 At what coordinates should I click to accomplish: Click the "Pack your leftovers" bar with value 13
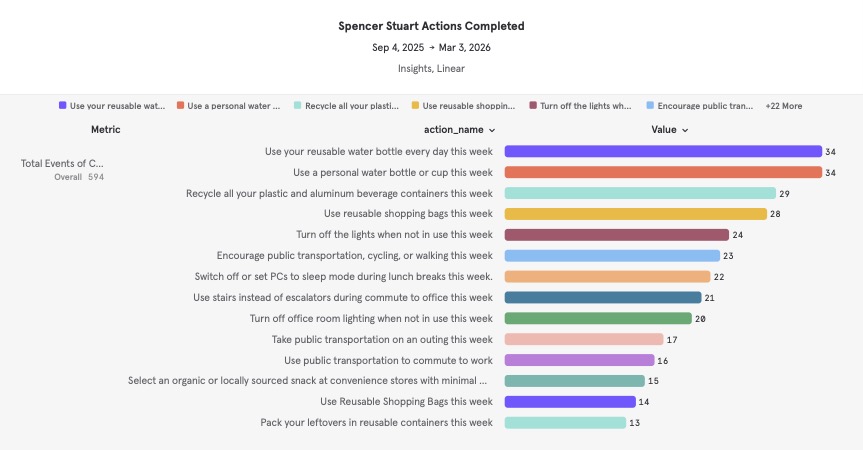555,423
